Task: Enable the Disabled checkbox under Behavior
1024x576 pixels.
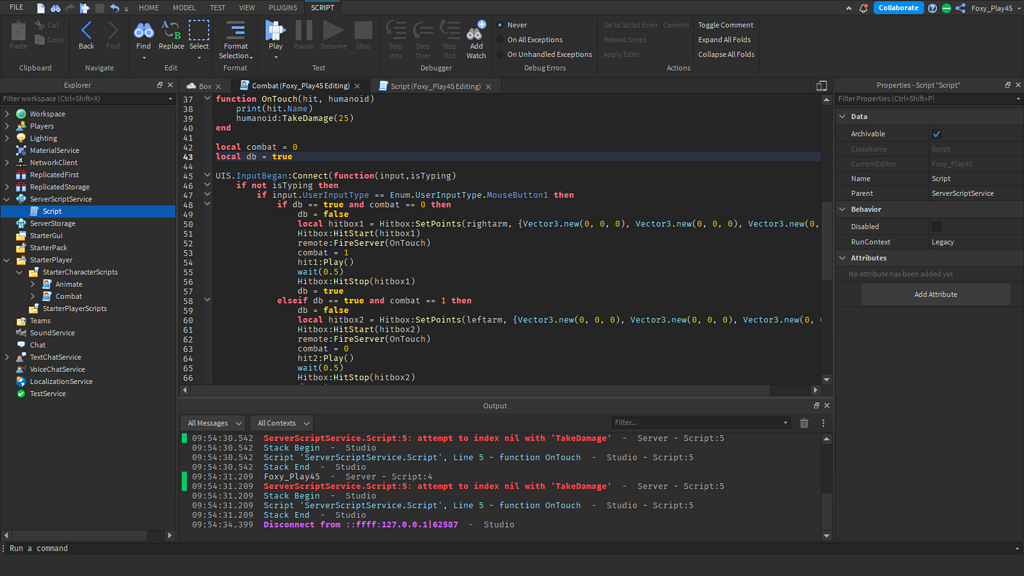Action: point(935,227)
